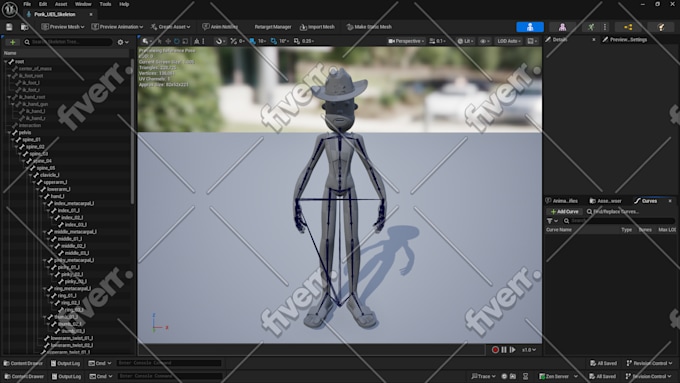Open the Curves filter funnel dropdown
The height and width of the screenshot is (383, 680).
point(552,221)
